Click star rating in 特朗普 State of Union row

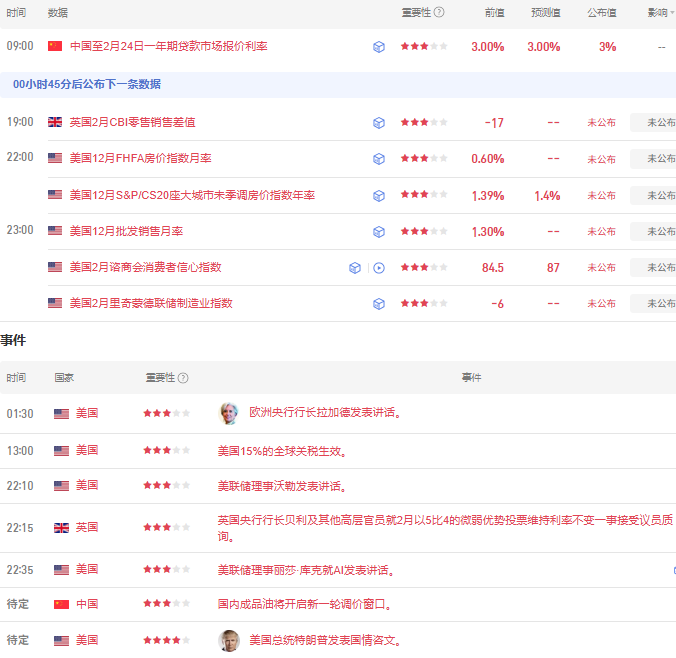tap(166, 640)
